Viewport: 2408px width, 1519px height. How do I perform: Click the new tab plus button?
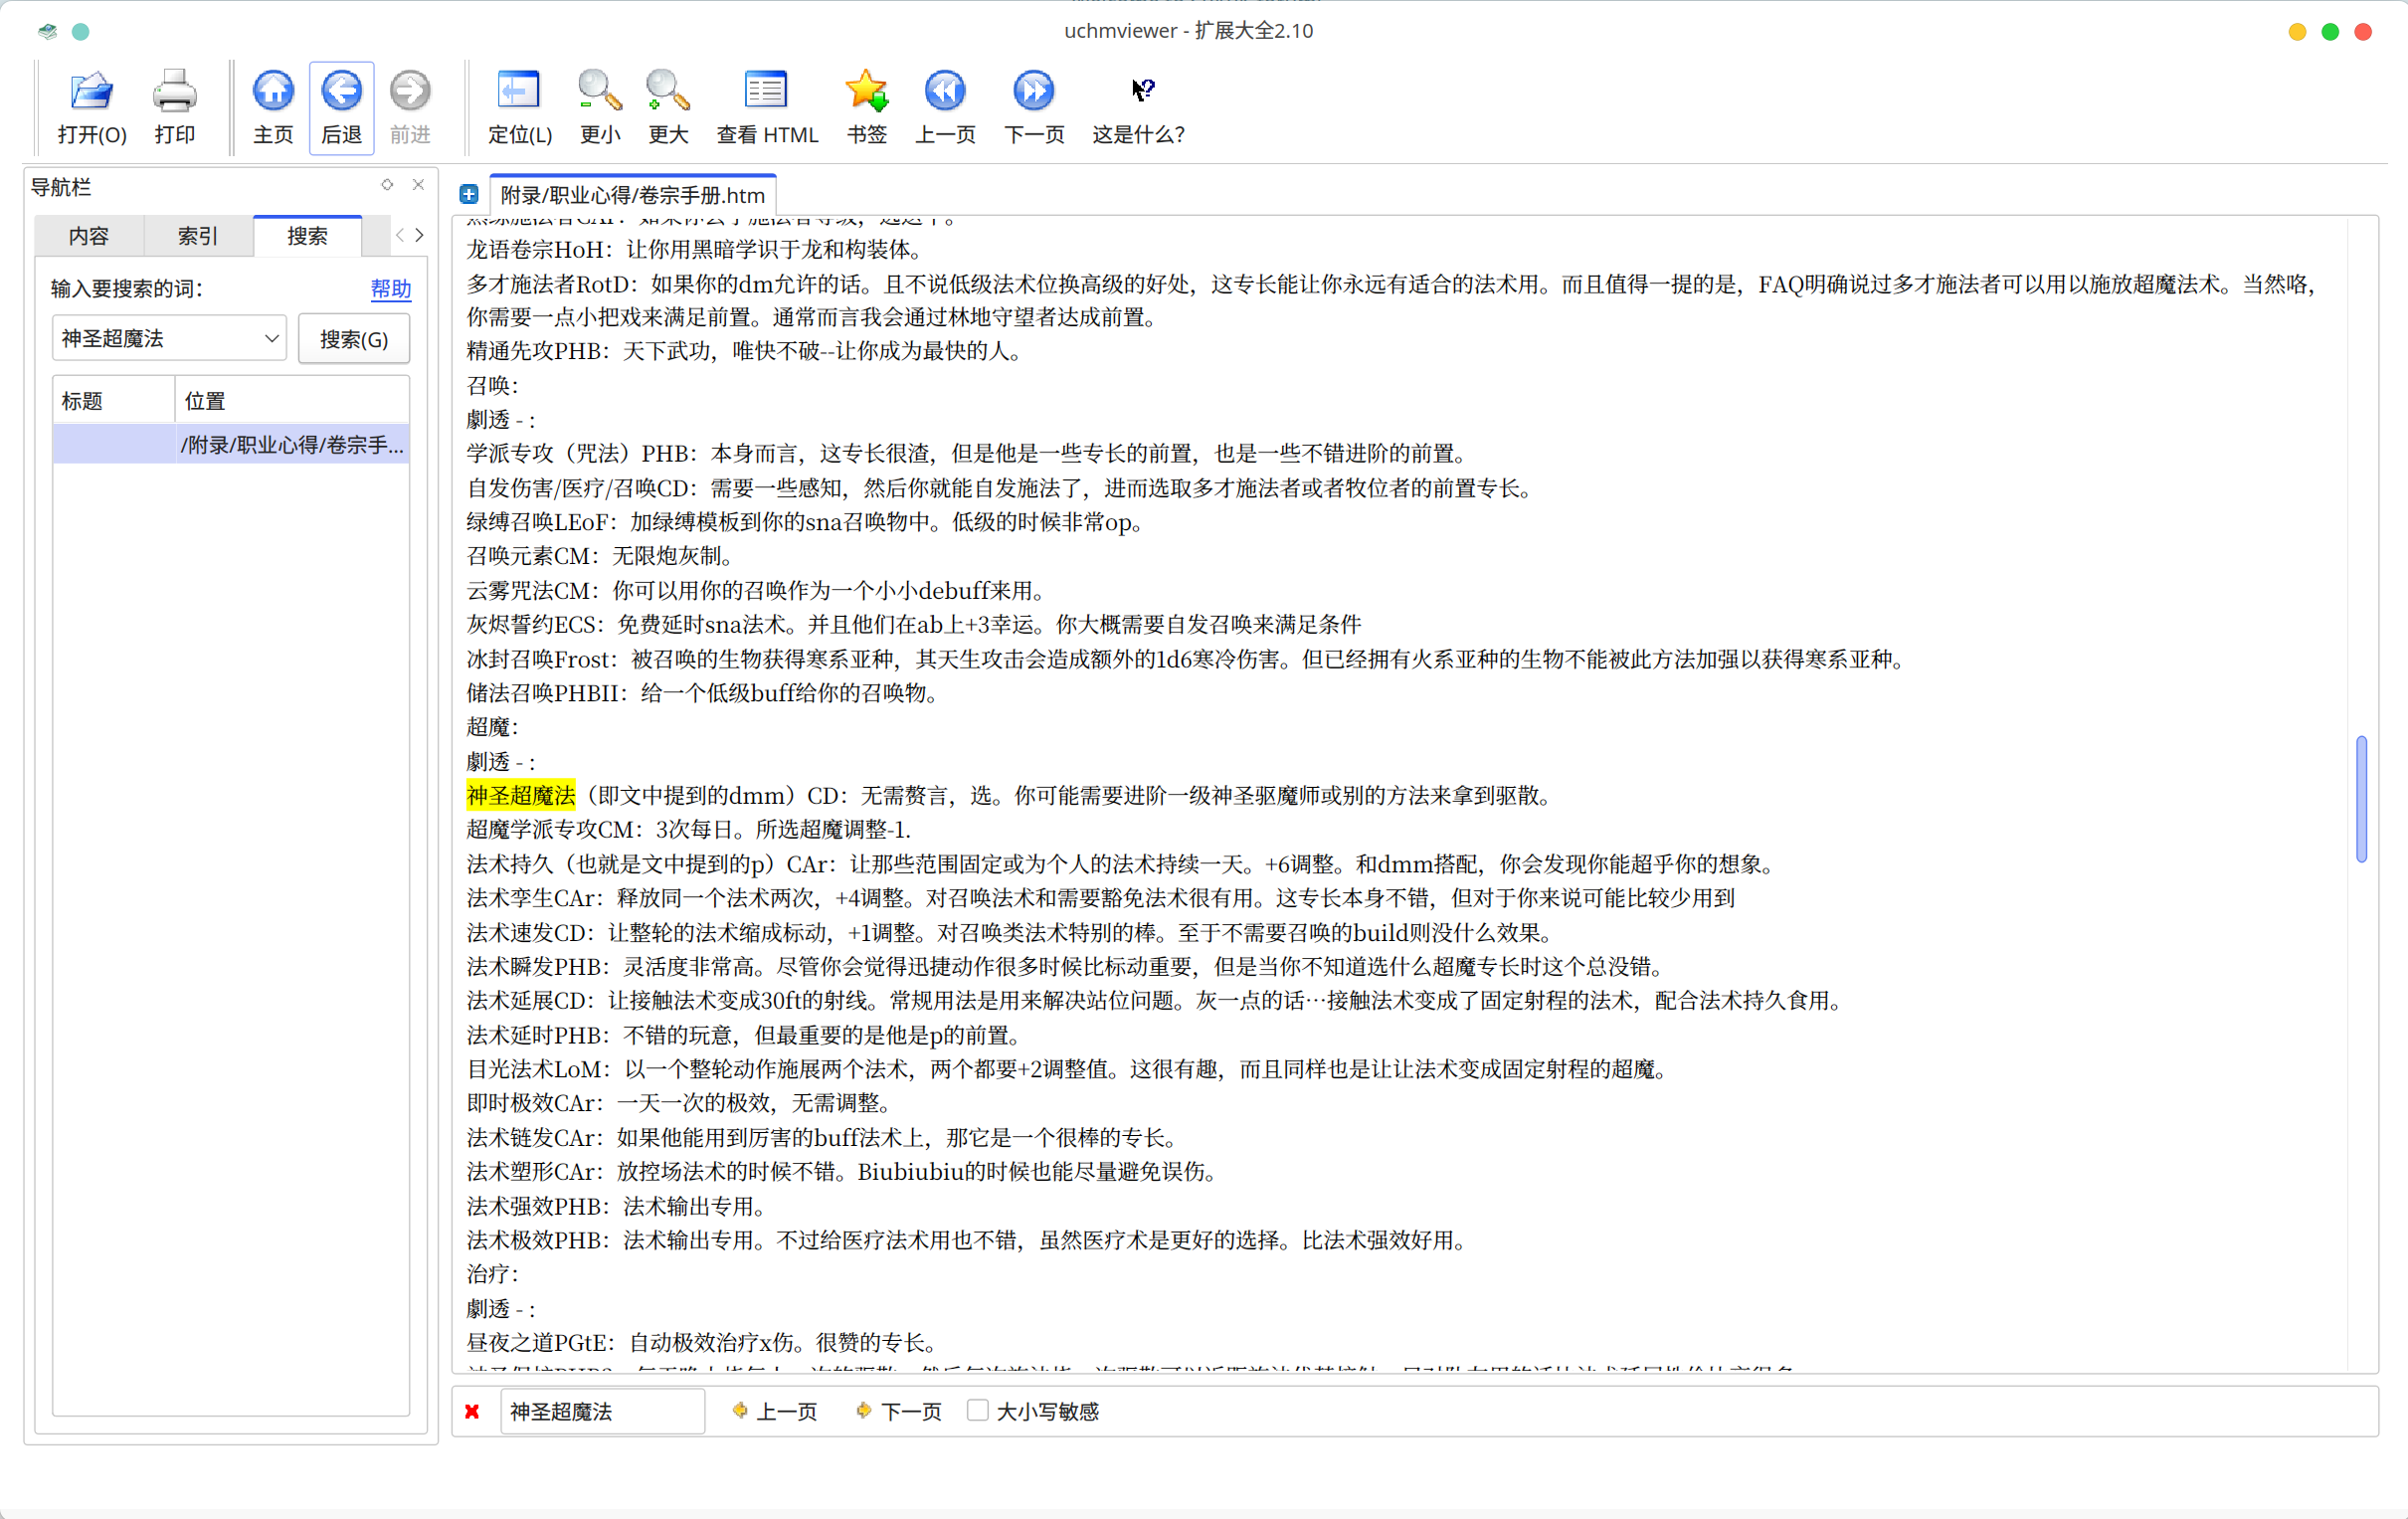click(x=469, y=195)
